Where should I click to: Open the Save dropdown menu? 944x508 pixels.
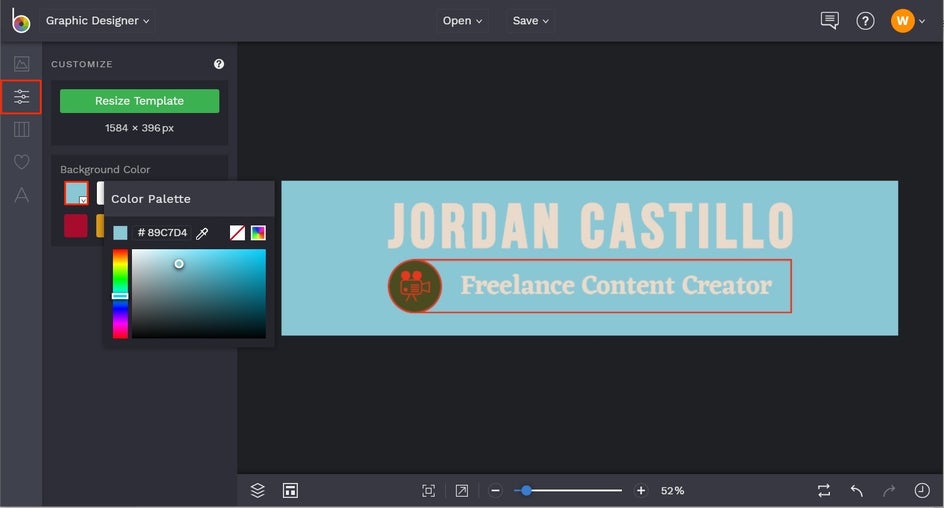tap(531, 20)
